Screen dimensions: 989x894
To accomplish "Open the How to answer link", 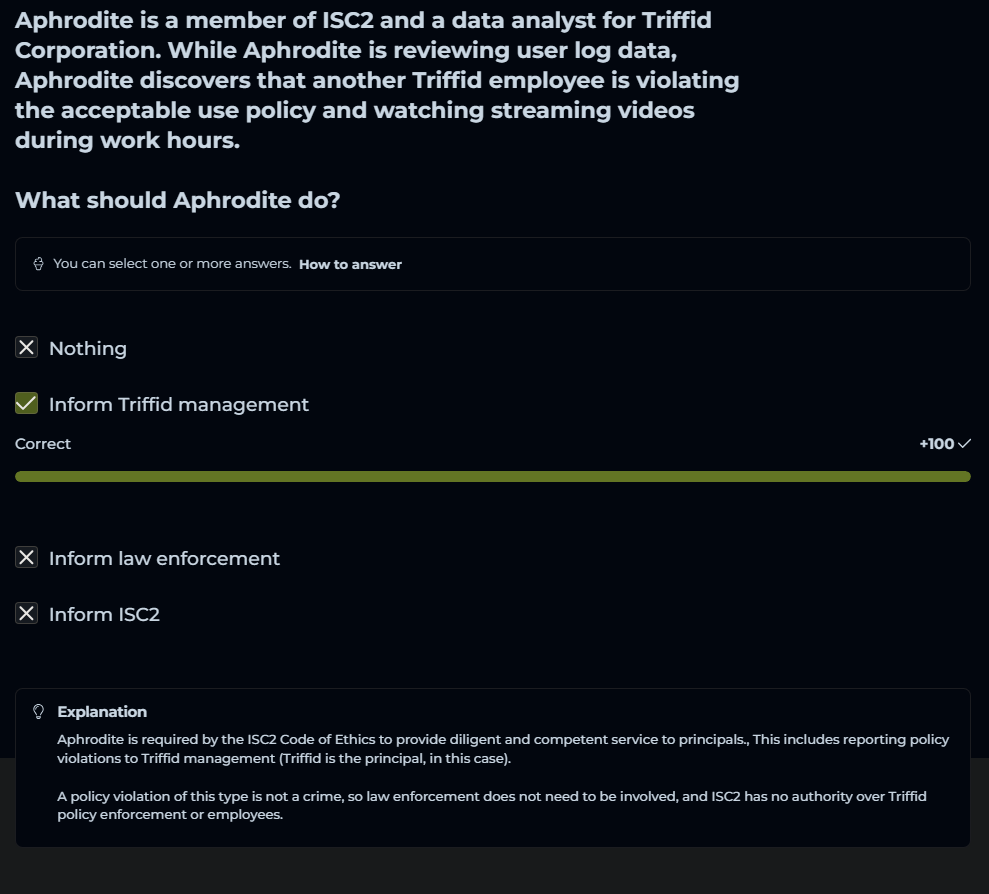I will [350, 265].
